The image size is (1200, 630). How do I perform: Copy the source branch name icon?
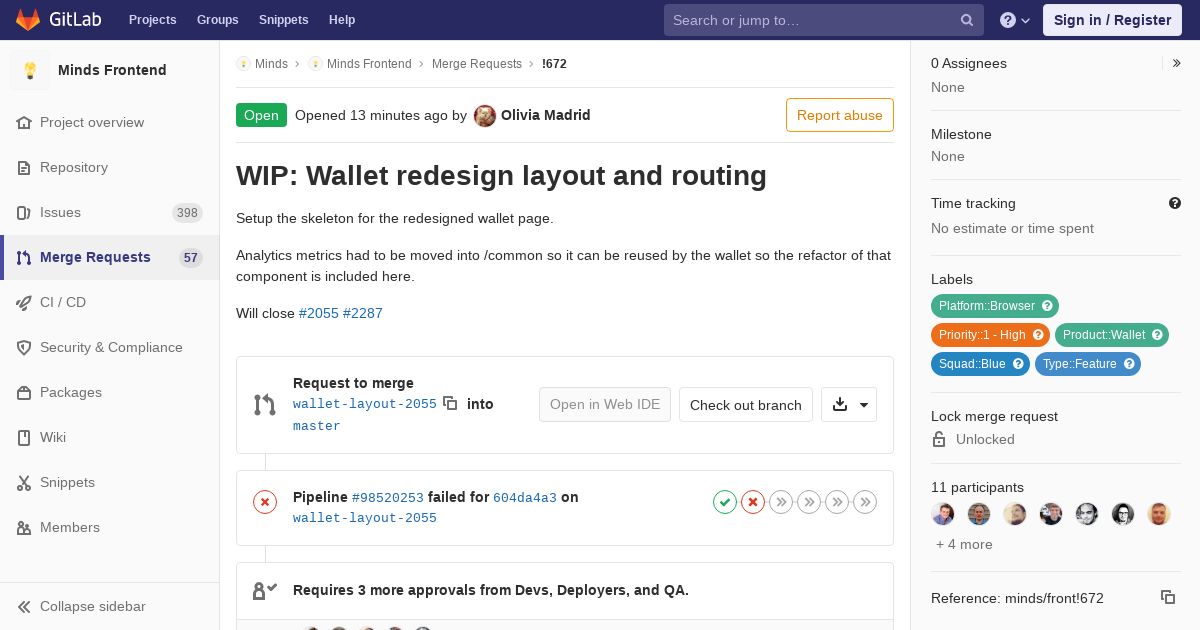tap(450, 403)
